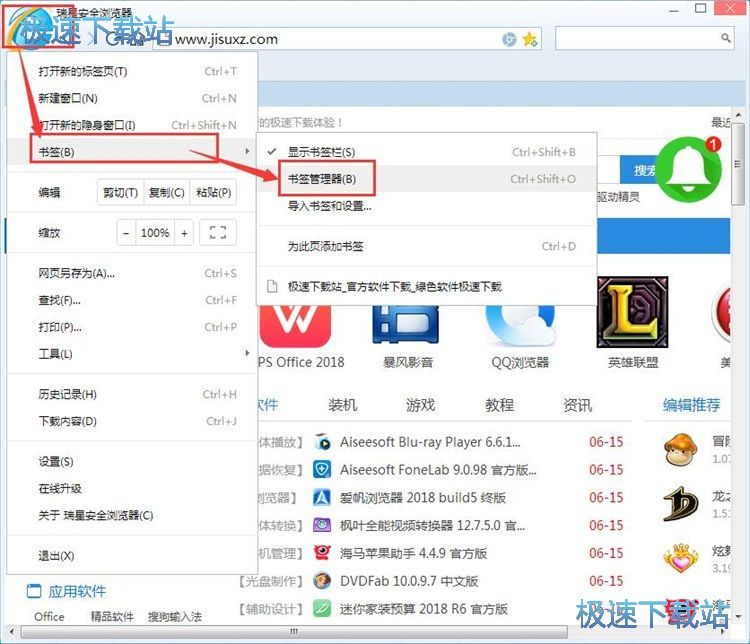Click the search magnifier icon

pyautogui.click(x=726, y=38)
